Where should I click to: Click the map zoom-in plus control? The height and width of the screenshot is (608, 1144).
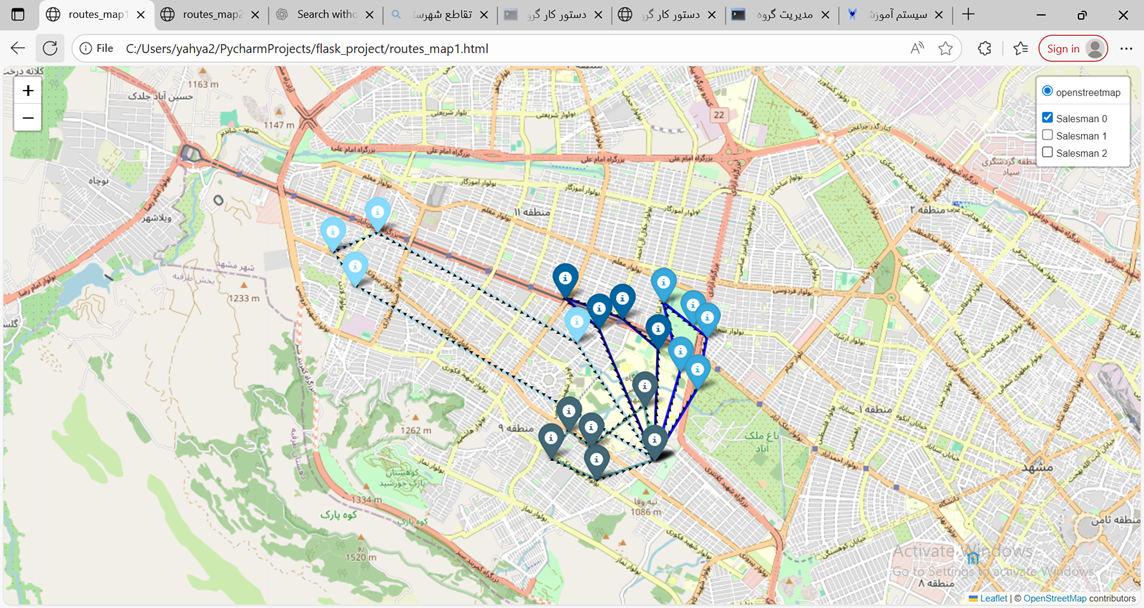27,90
